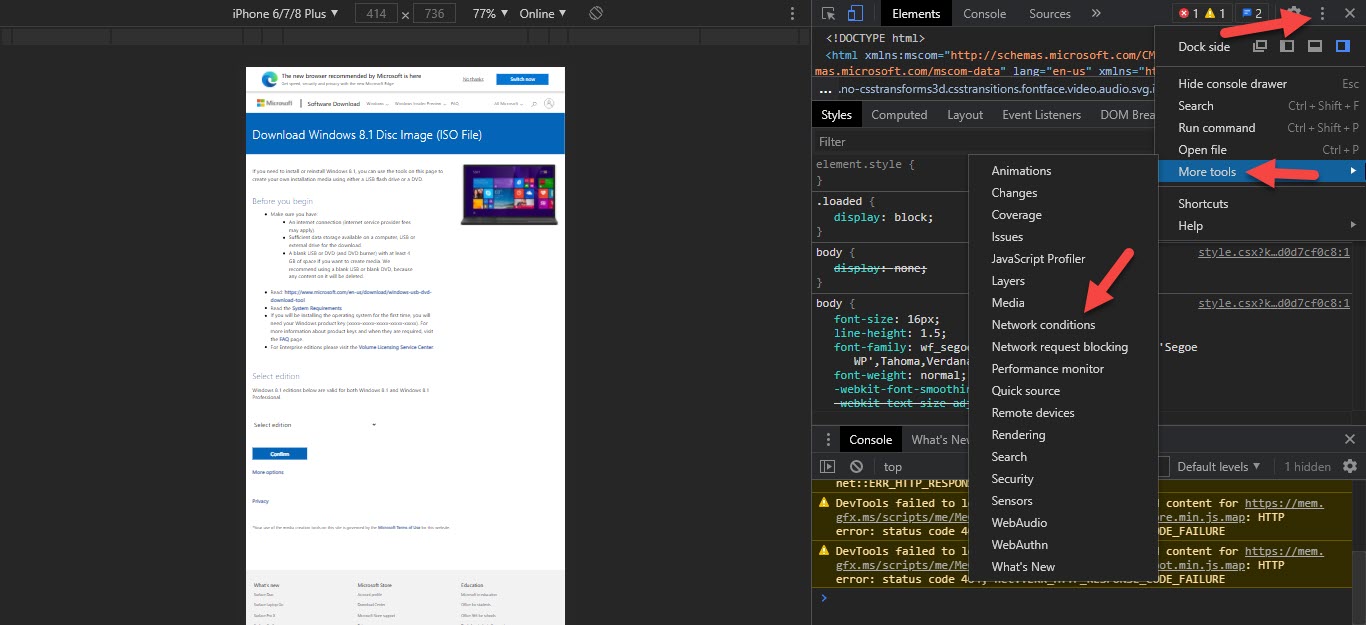Open console settings gear icon
The width and height of the screenshot is (1366, 625).
[x=1350, y=467]
